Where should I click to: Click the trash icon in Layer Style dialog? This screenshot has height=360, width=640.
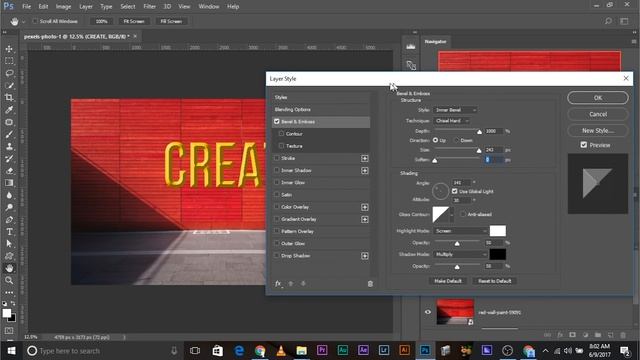click(370, 284)
